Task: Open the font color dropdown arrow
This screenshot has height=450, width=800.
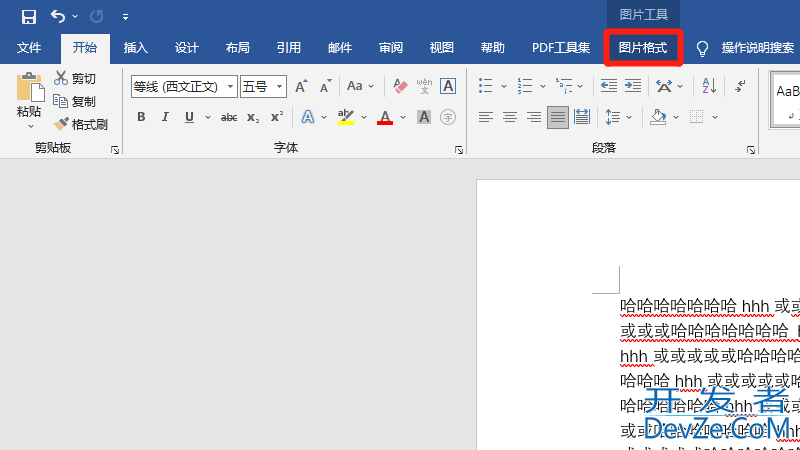Action: 403,118
